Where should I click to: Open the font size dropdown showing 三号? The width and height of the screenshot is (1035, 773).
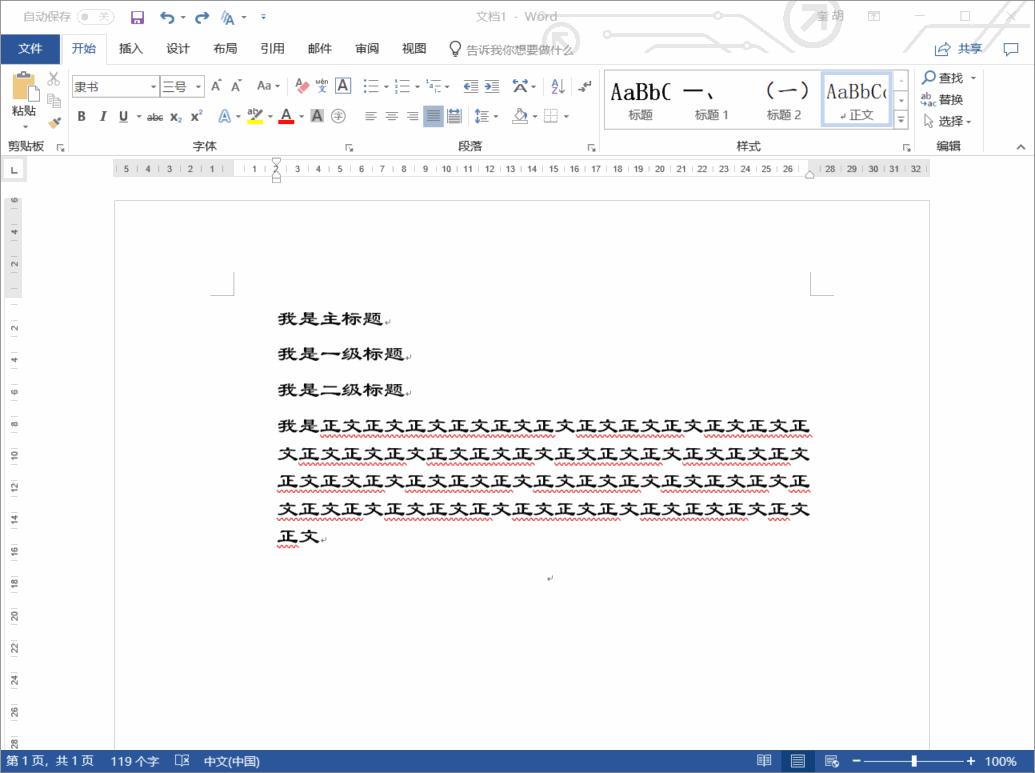198,86
